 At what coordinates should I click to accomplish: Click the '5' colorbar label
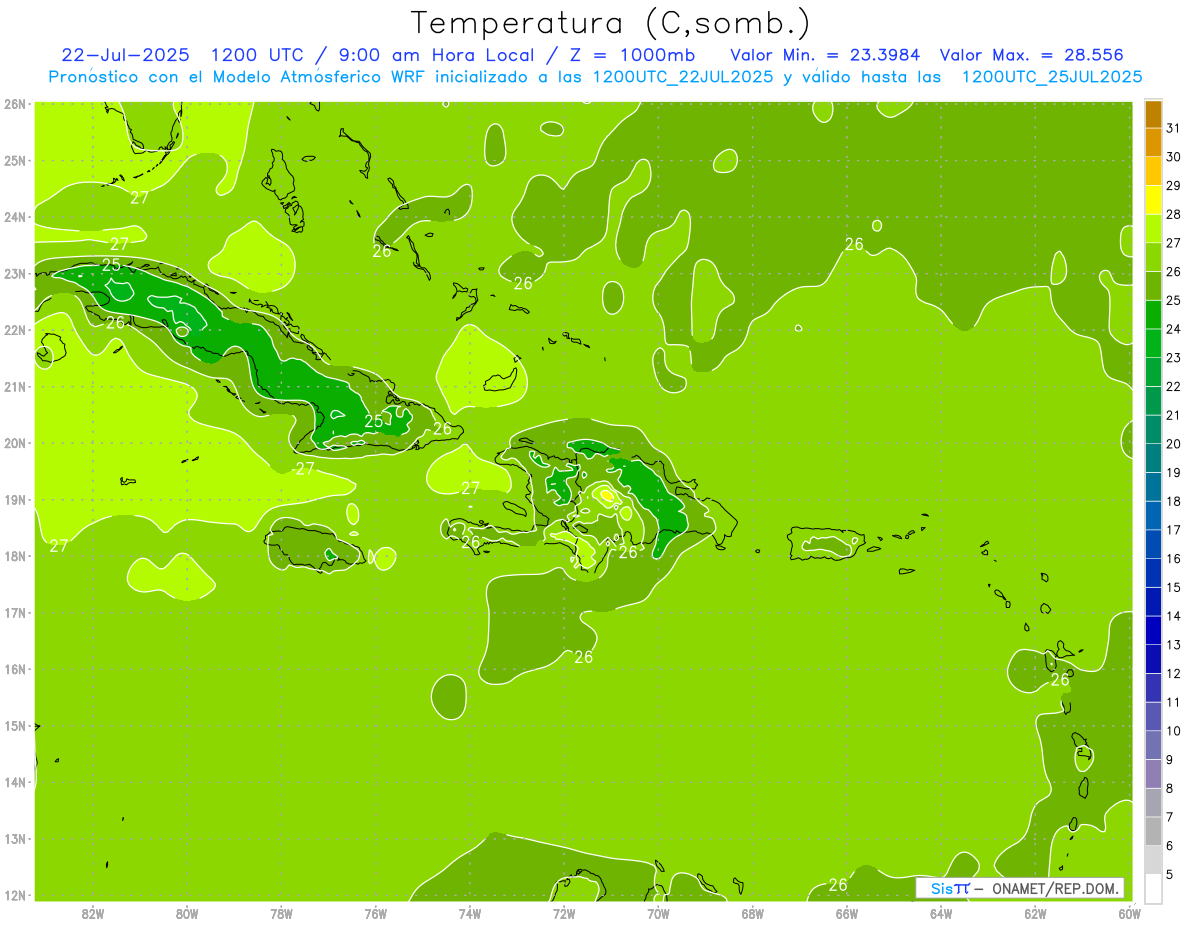[1171, 874]
